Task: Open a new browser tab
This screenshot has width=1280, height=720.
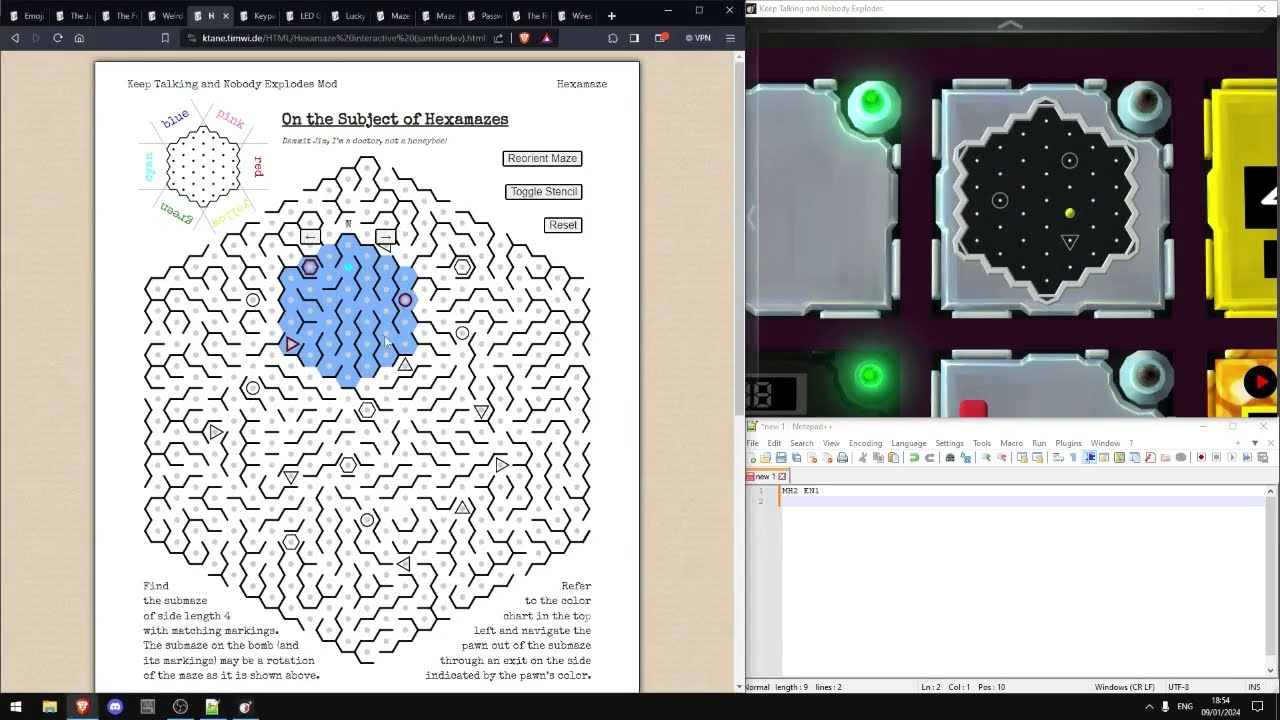Action: (x=612, y=16)
